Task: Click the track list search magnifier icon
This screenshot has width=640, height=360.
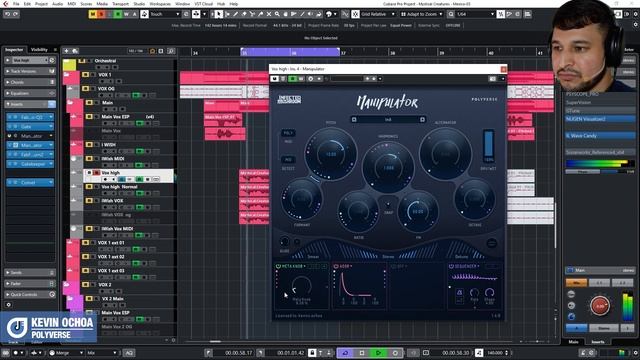Action: point(171,51)
